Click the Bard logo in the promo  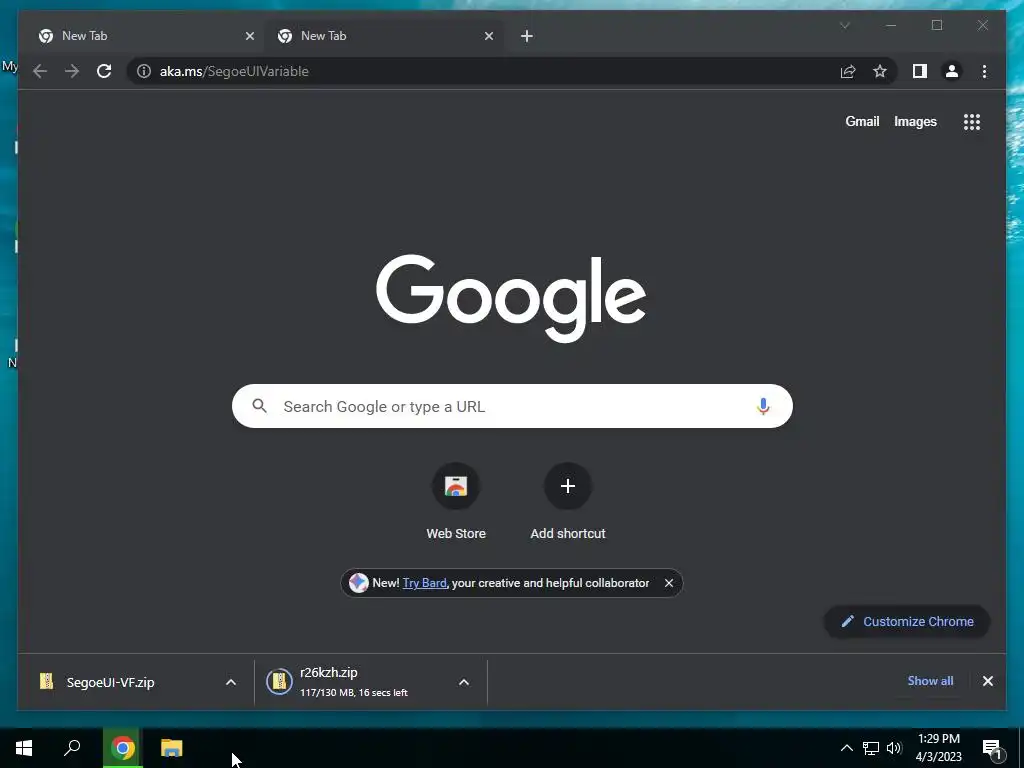(359, 583)
